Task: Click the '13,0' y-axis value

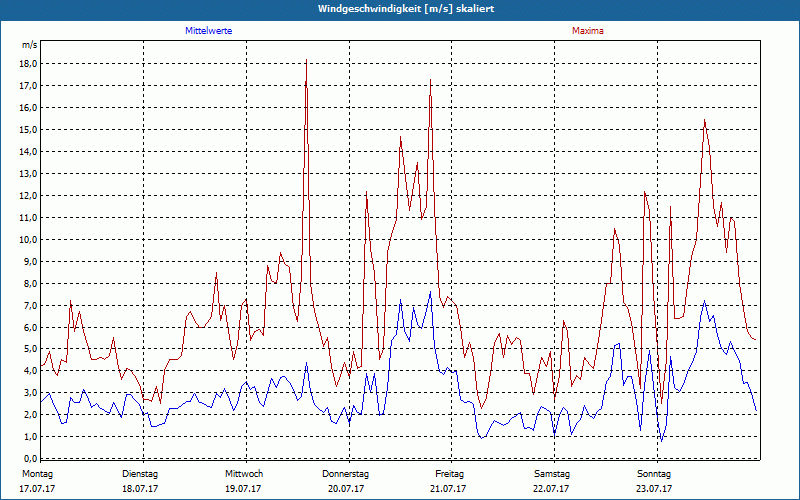Action: point(28,173)
